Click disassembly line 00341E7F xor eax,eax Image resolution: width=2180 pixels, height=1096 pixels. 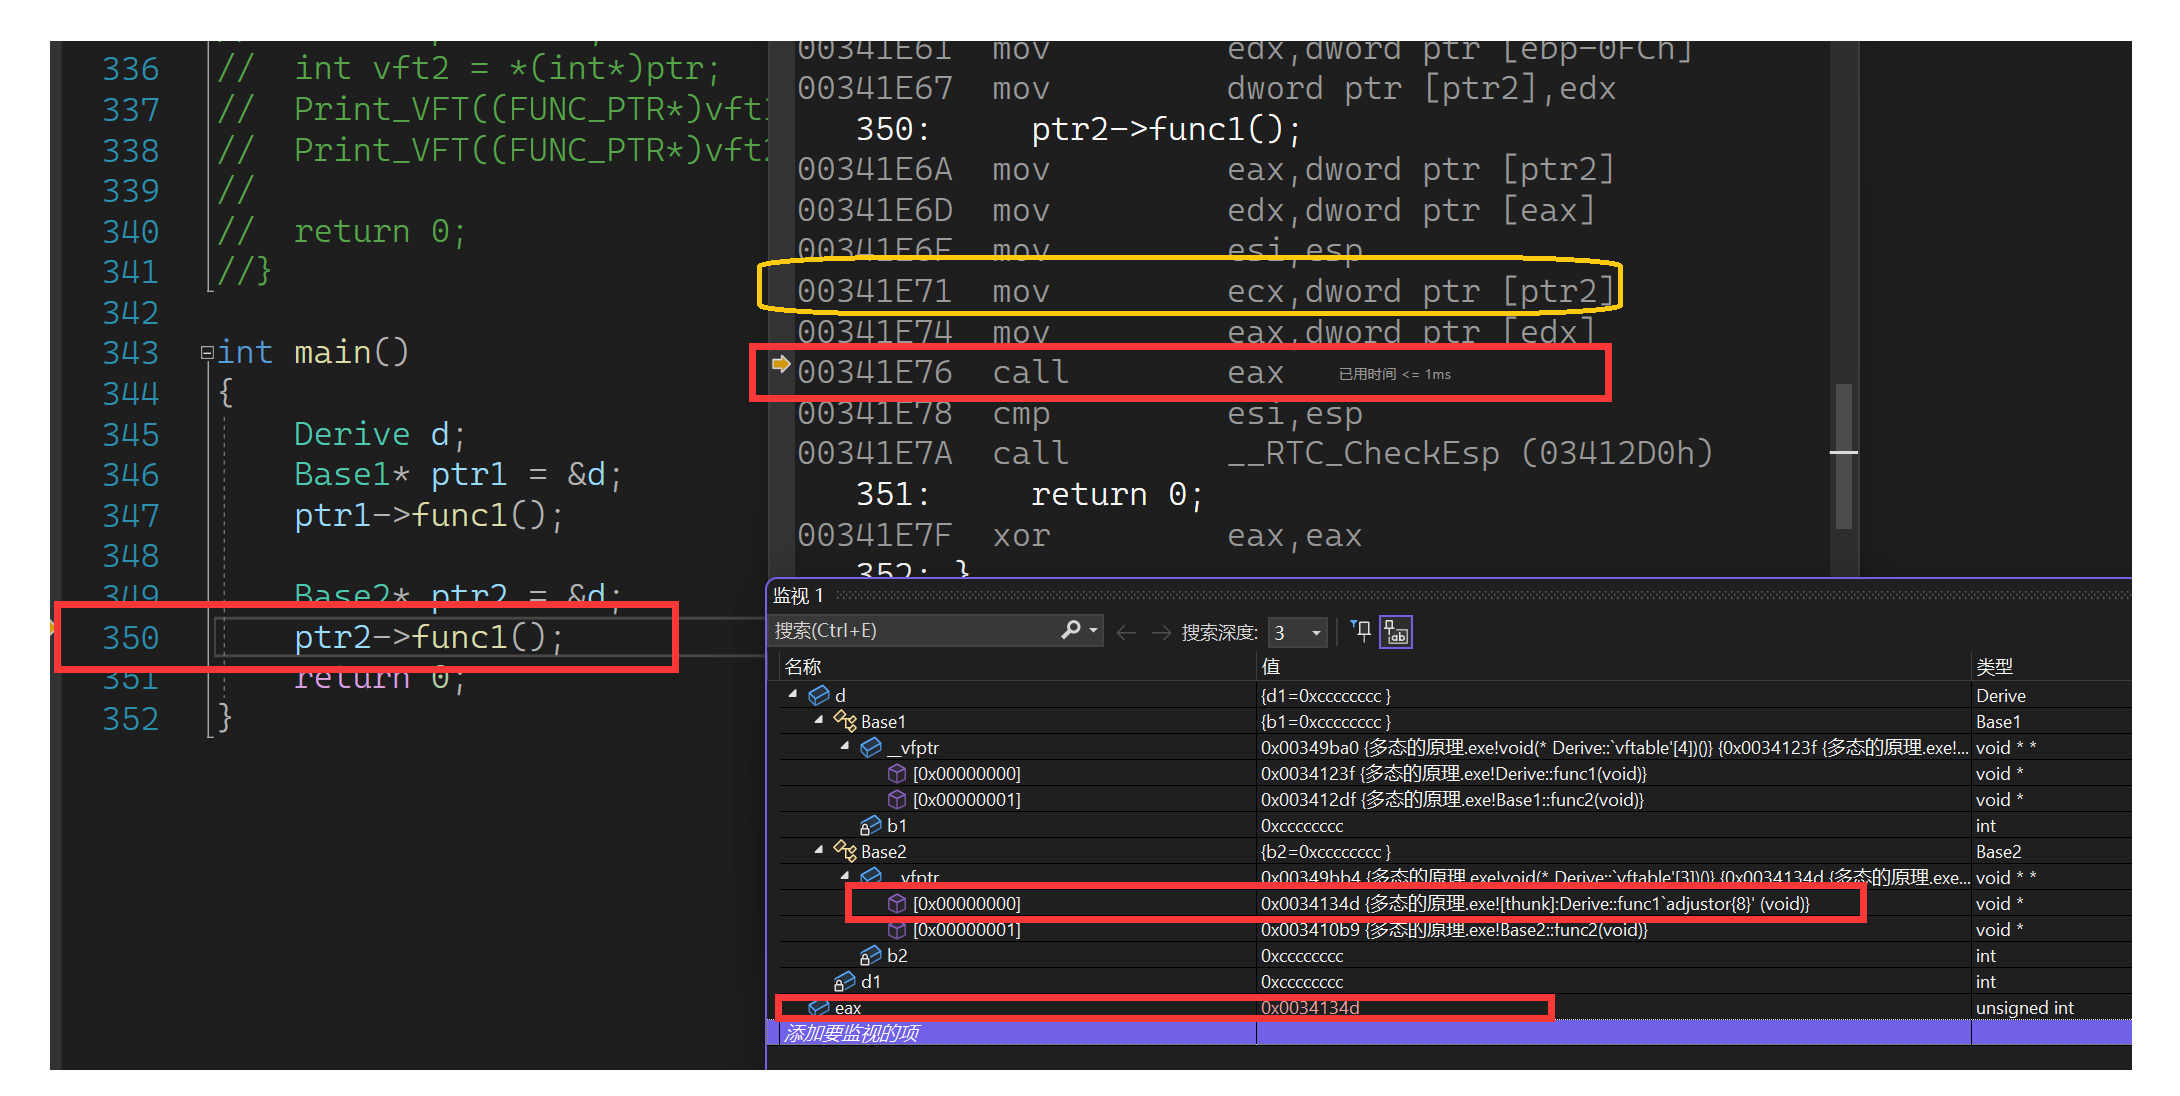(1079, 535)
